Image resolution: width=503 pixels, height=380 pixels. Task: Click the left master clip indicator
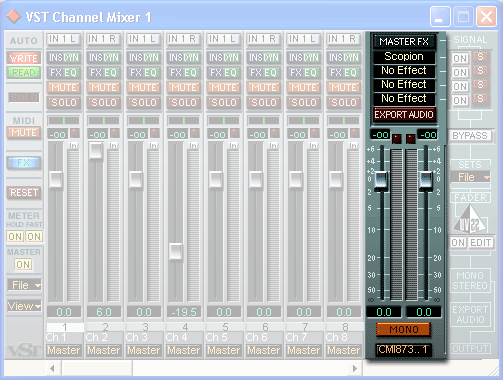click(397, 138)
